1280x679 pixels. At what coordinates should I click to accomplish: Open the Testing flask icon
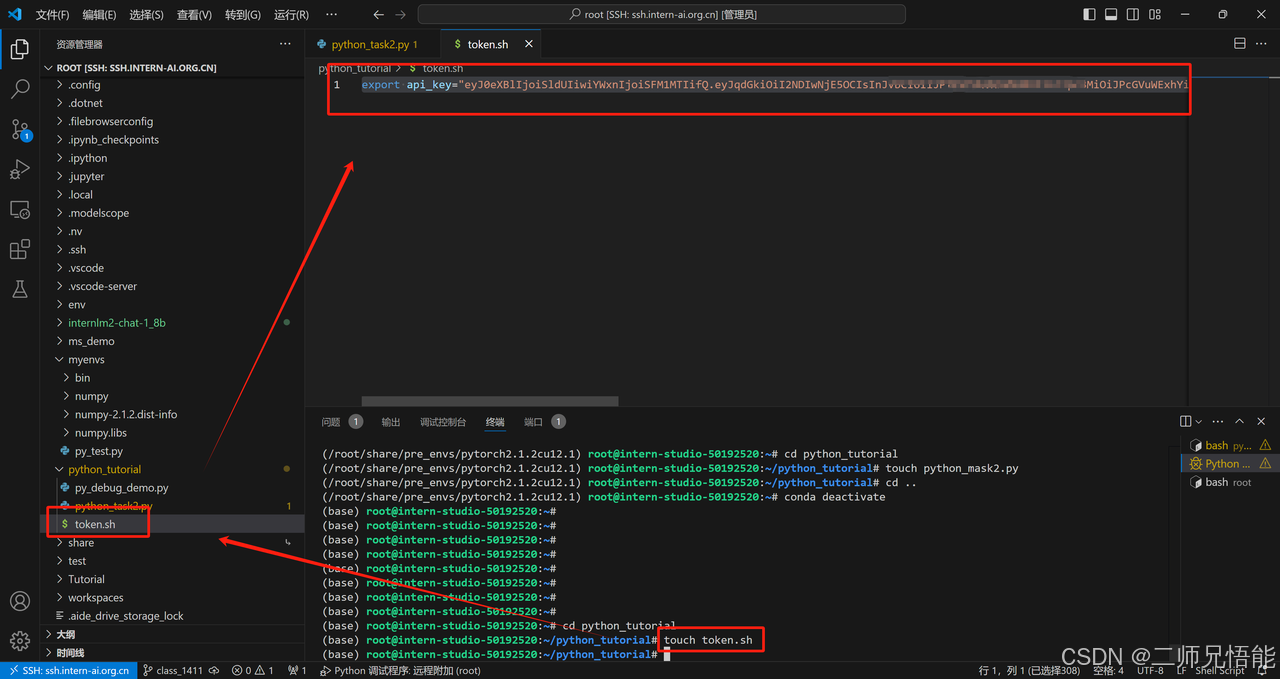coord(19,289)
